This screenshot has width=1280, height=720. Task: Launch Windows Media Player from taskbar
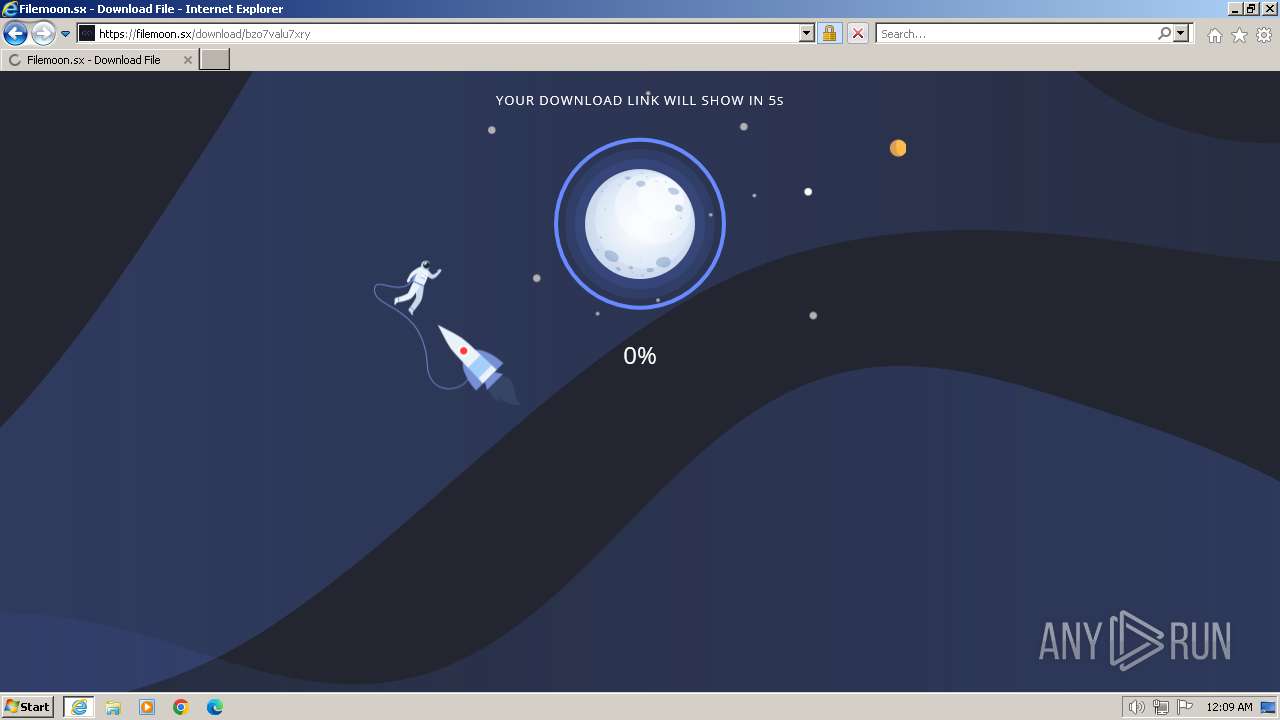pyautogui.click(x=147, y=707)
